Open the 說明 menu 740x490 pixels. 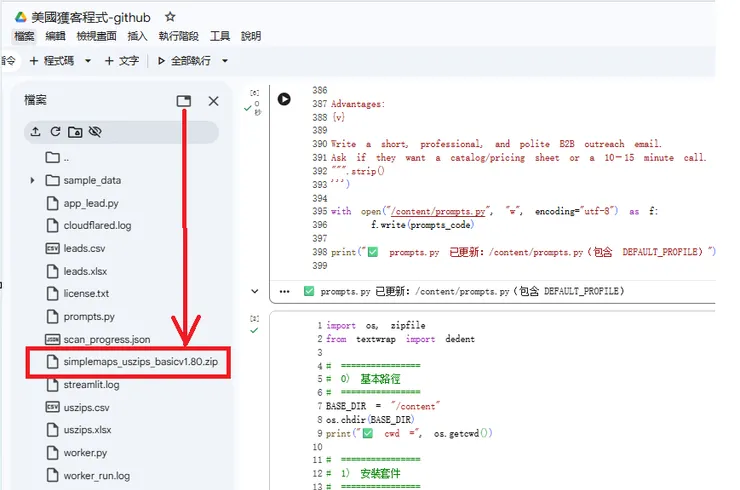[x=251, y=36]
